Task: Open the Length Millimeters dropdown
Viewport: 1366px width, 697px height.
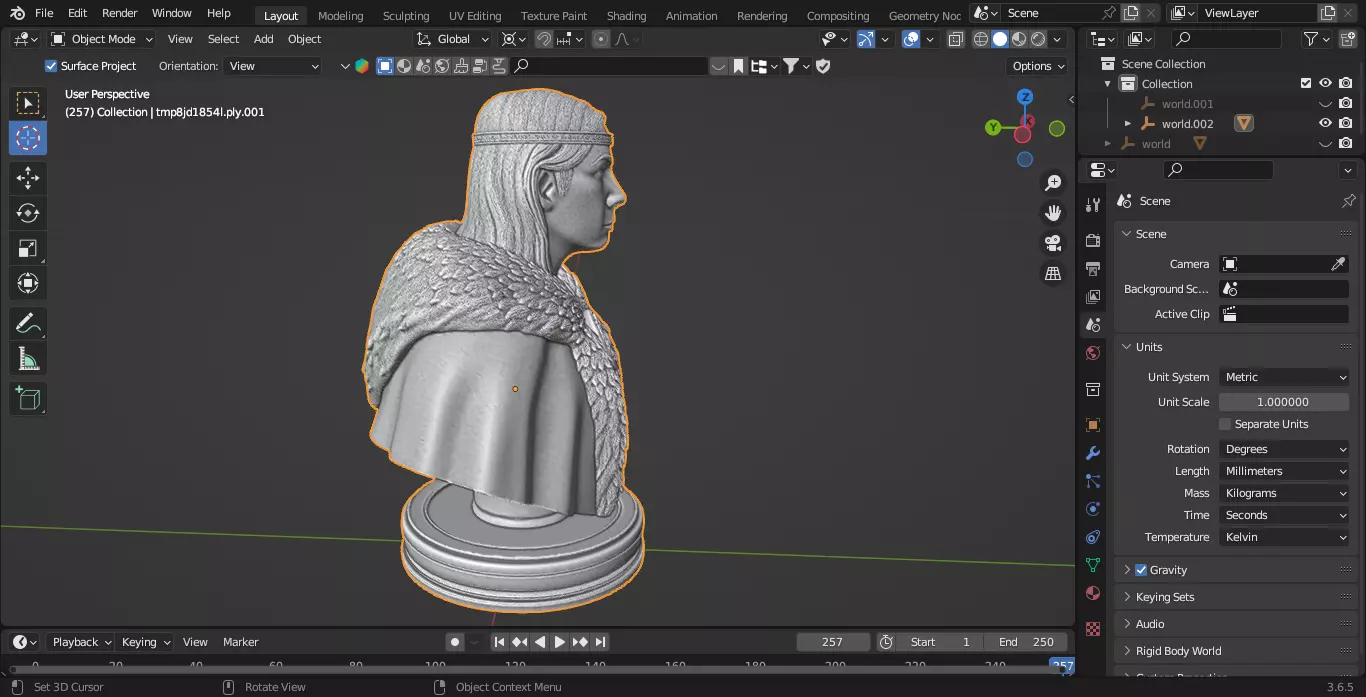Action: pyautogui.click(x=1285, y=471)
